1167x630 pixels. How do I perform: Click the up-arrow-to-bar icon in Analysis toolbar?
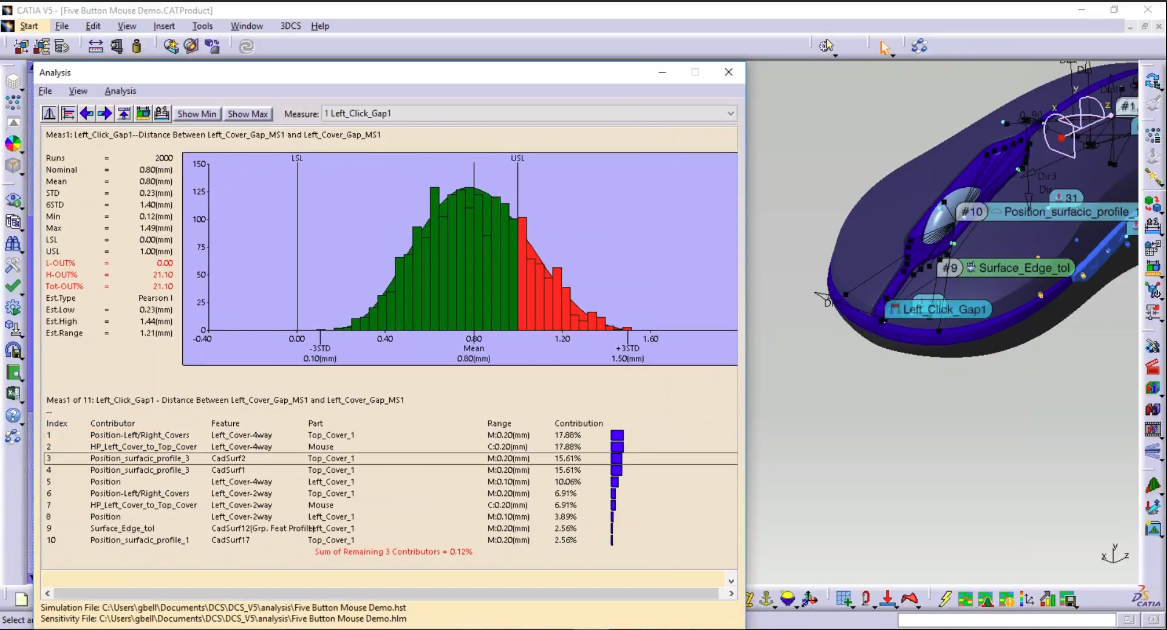124,113
